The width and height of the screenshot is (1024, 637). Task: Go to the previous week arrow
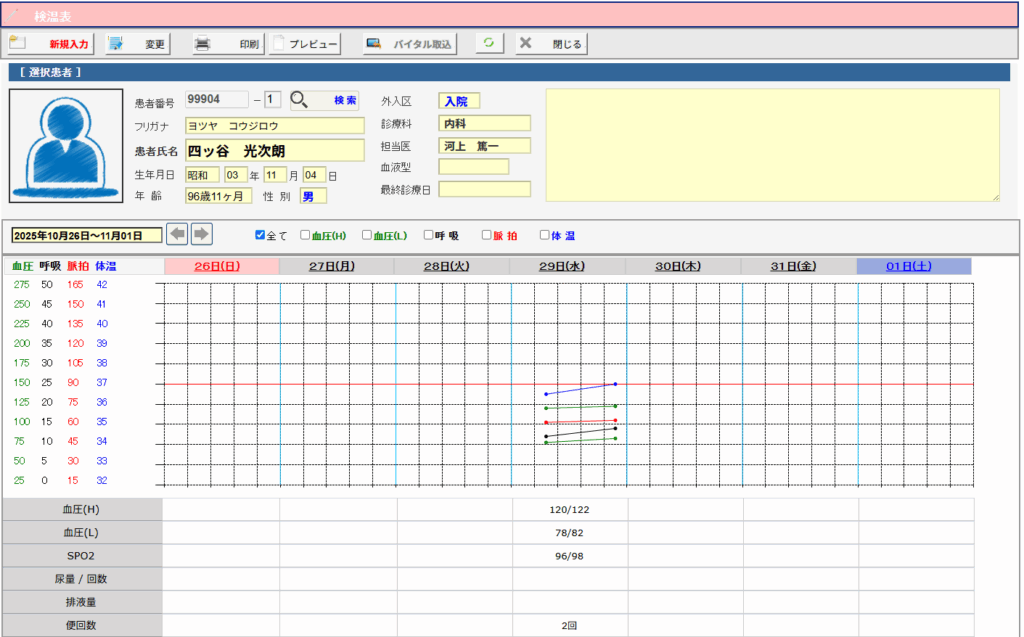coord(177,234)
